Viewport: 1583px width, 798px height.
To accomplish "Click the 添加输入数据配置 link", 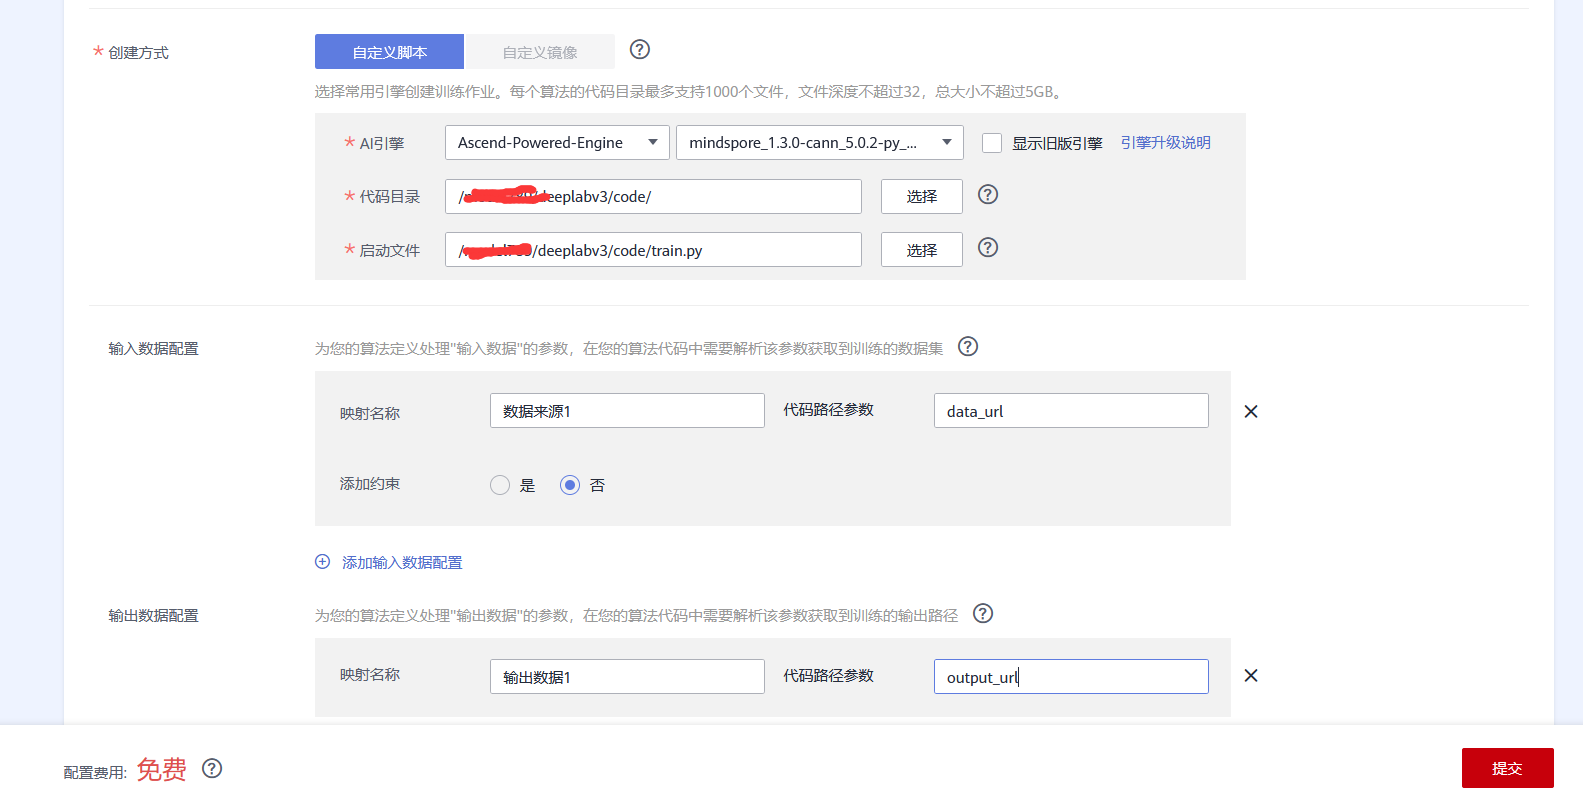I will tap(402, 562).
